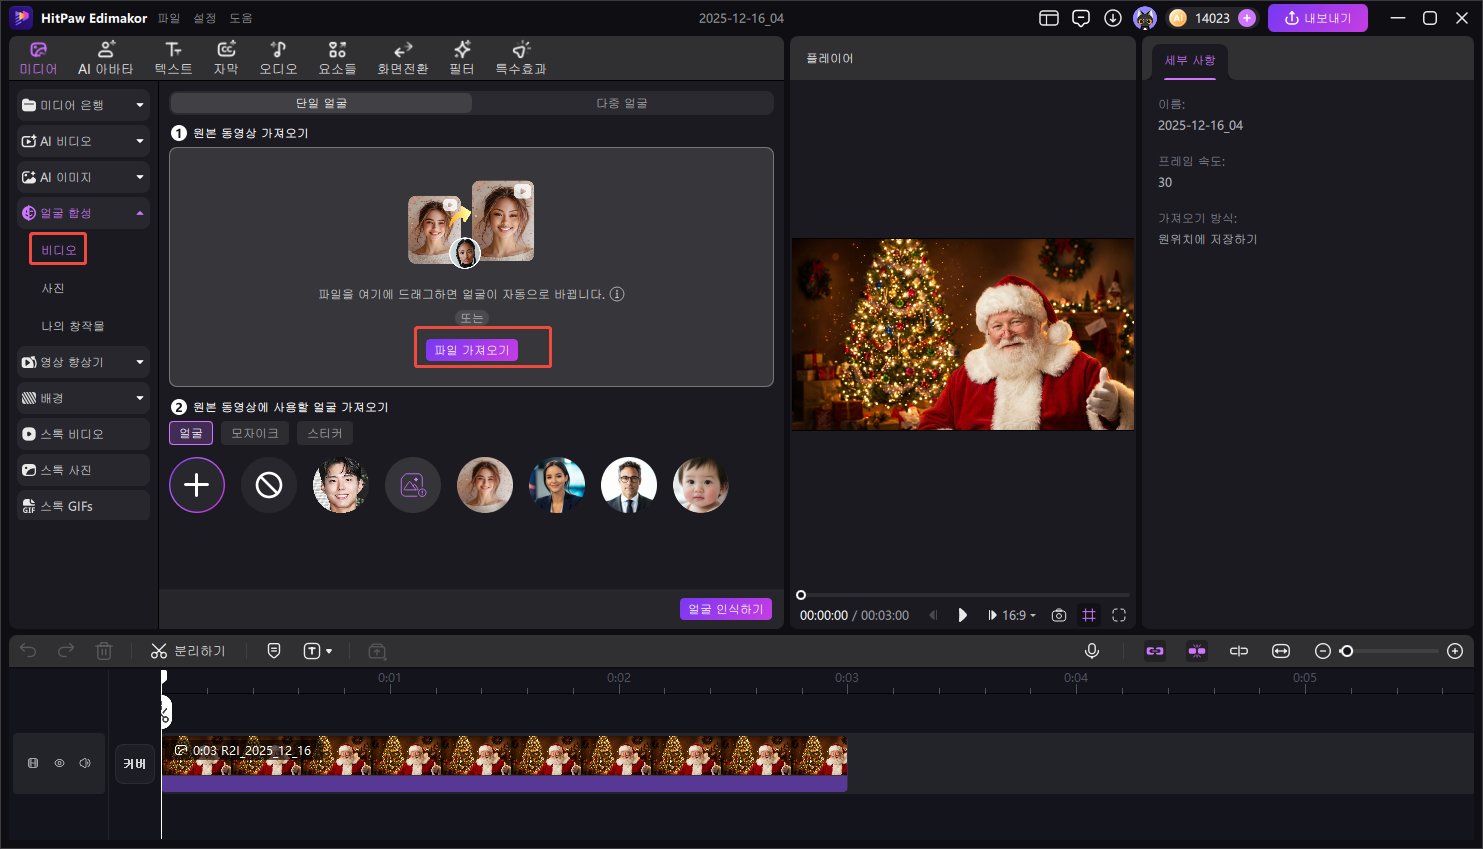Click the trash delete icon in timeline toolbar
Image resolution: width=1483 pixels, height=849 pixels.
[104, 651]
